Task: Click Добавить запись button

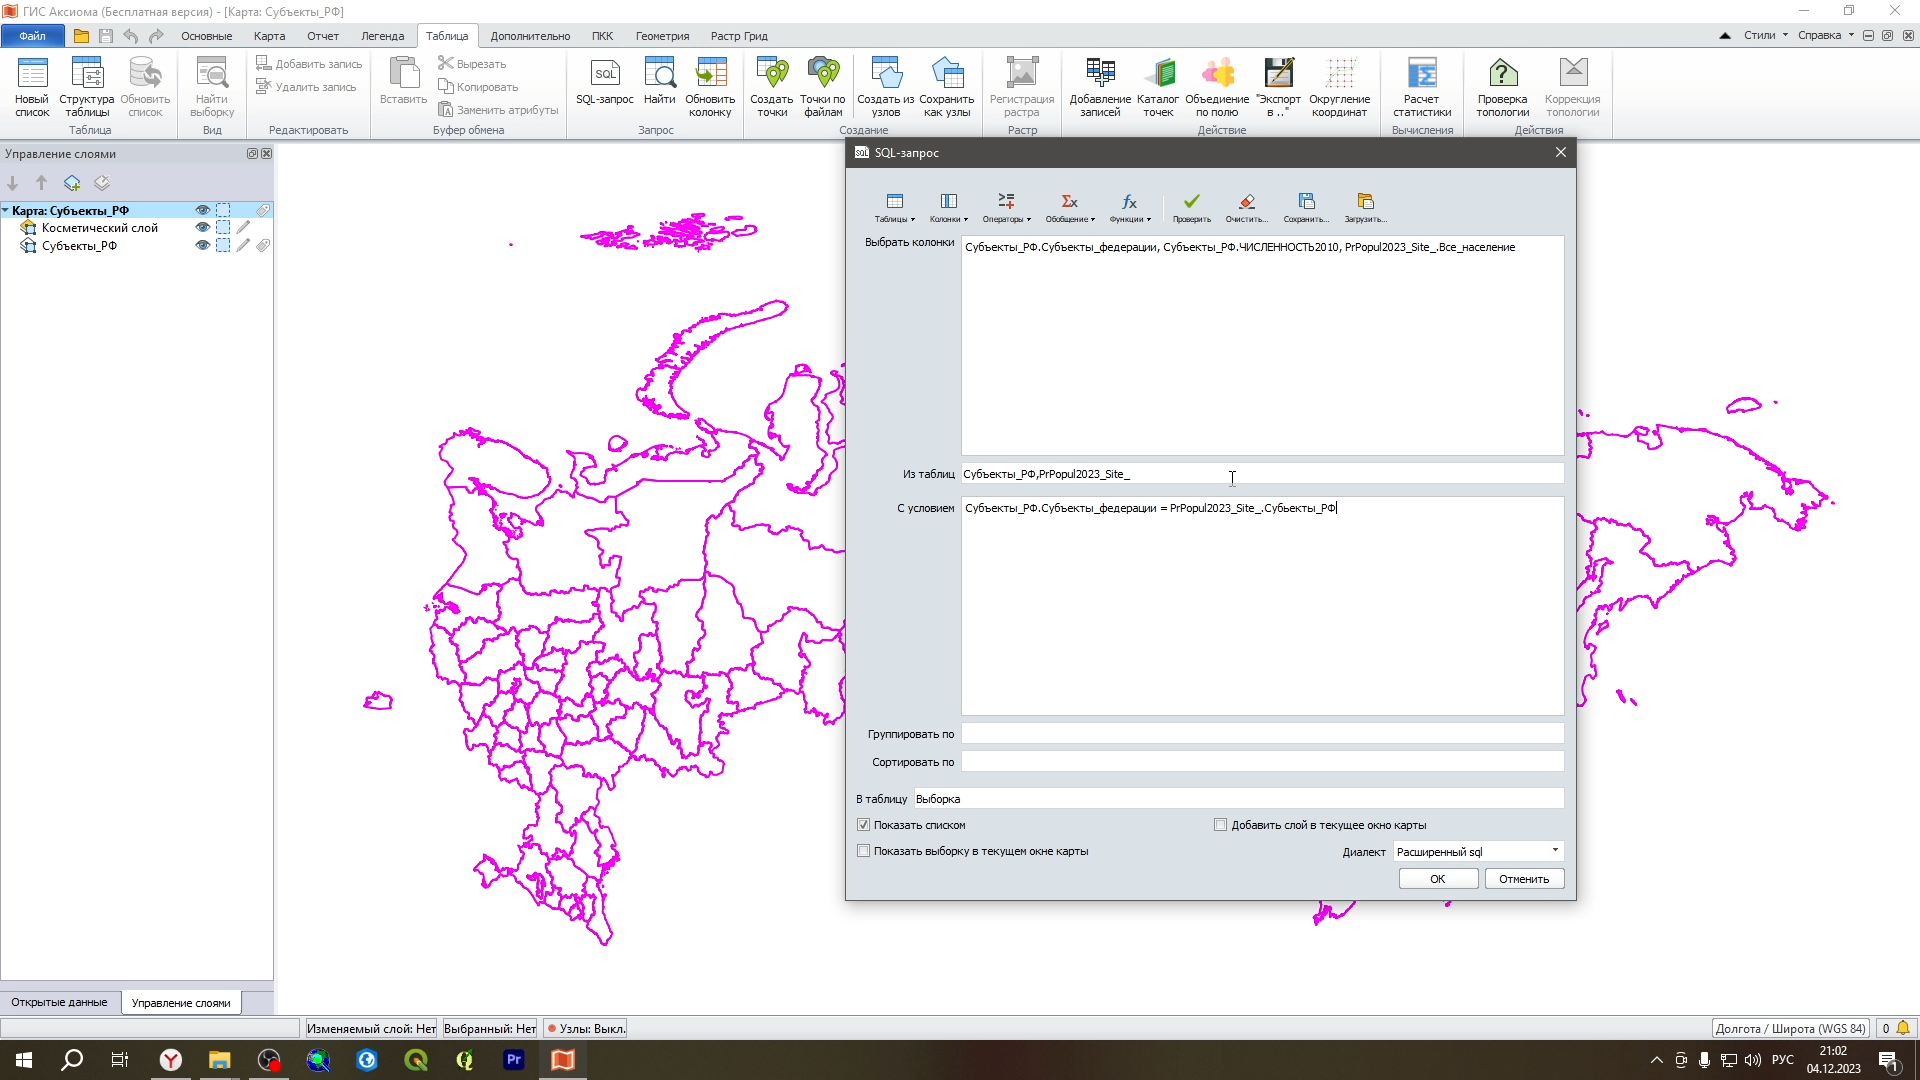Action: point(309,63)
